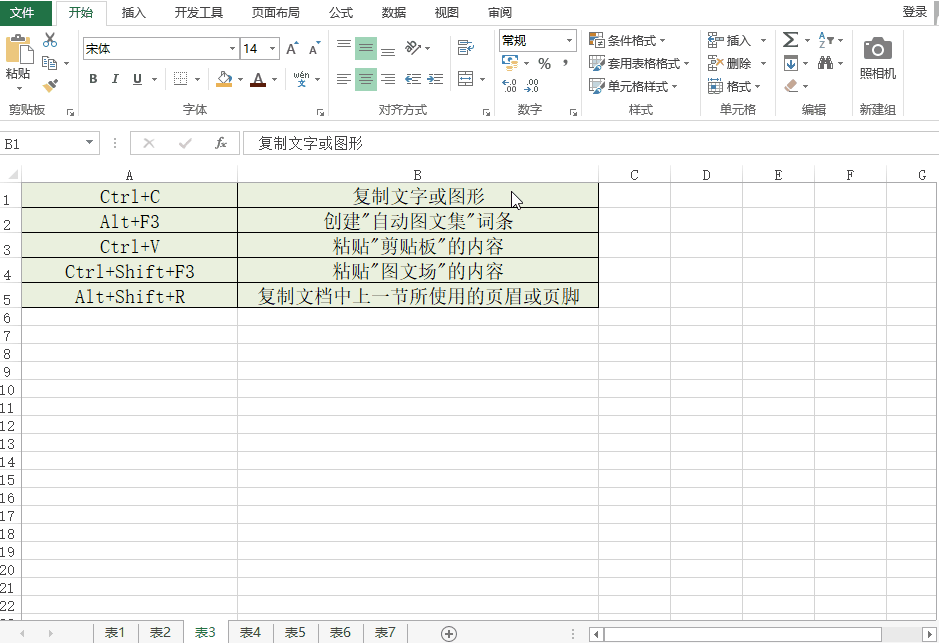939x643 pixels.
Task: Toggle bold formatting
Action: [x=92, y=78]
